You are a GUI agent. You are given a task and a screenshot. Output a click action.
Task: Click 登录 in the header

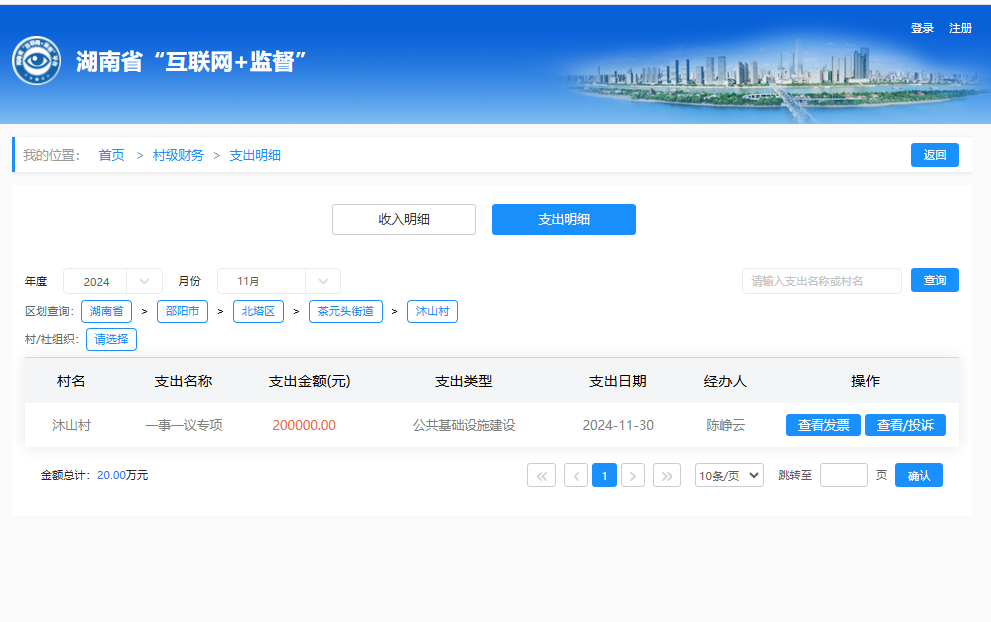coord(922,28)
